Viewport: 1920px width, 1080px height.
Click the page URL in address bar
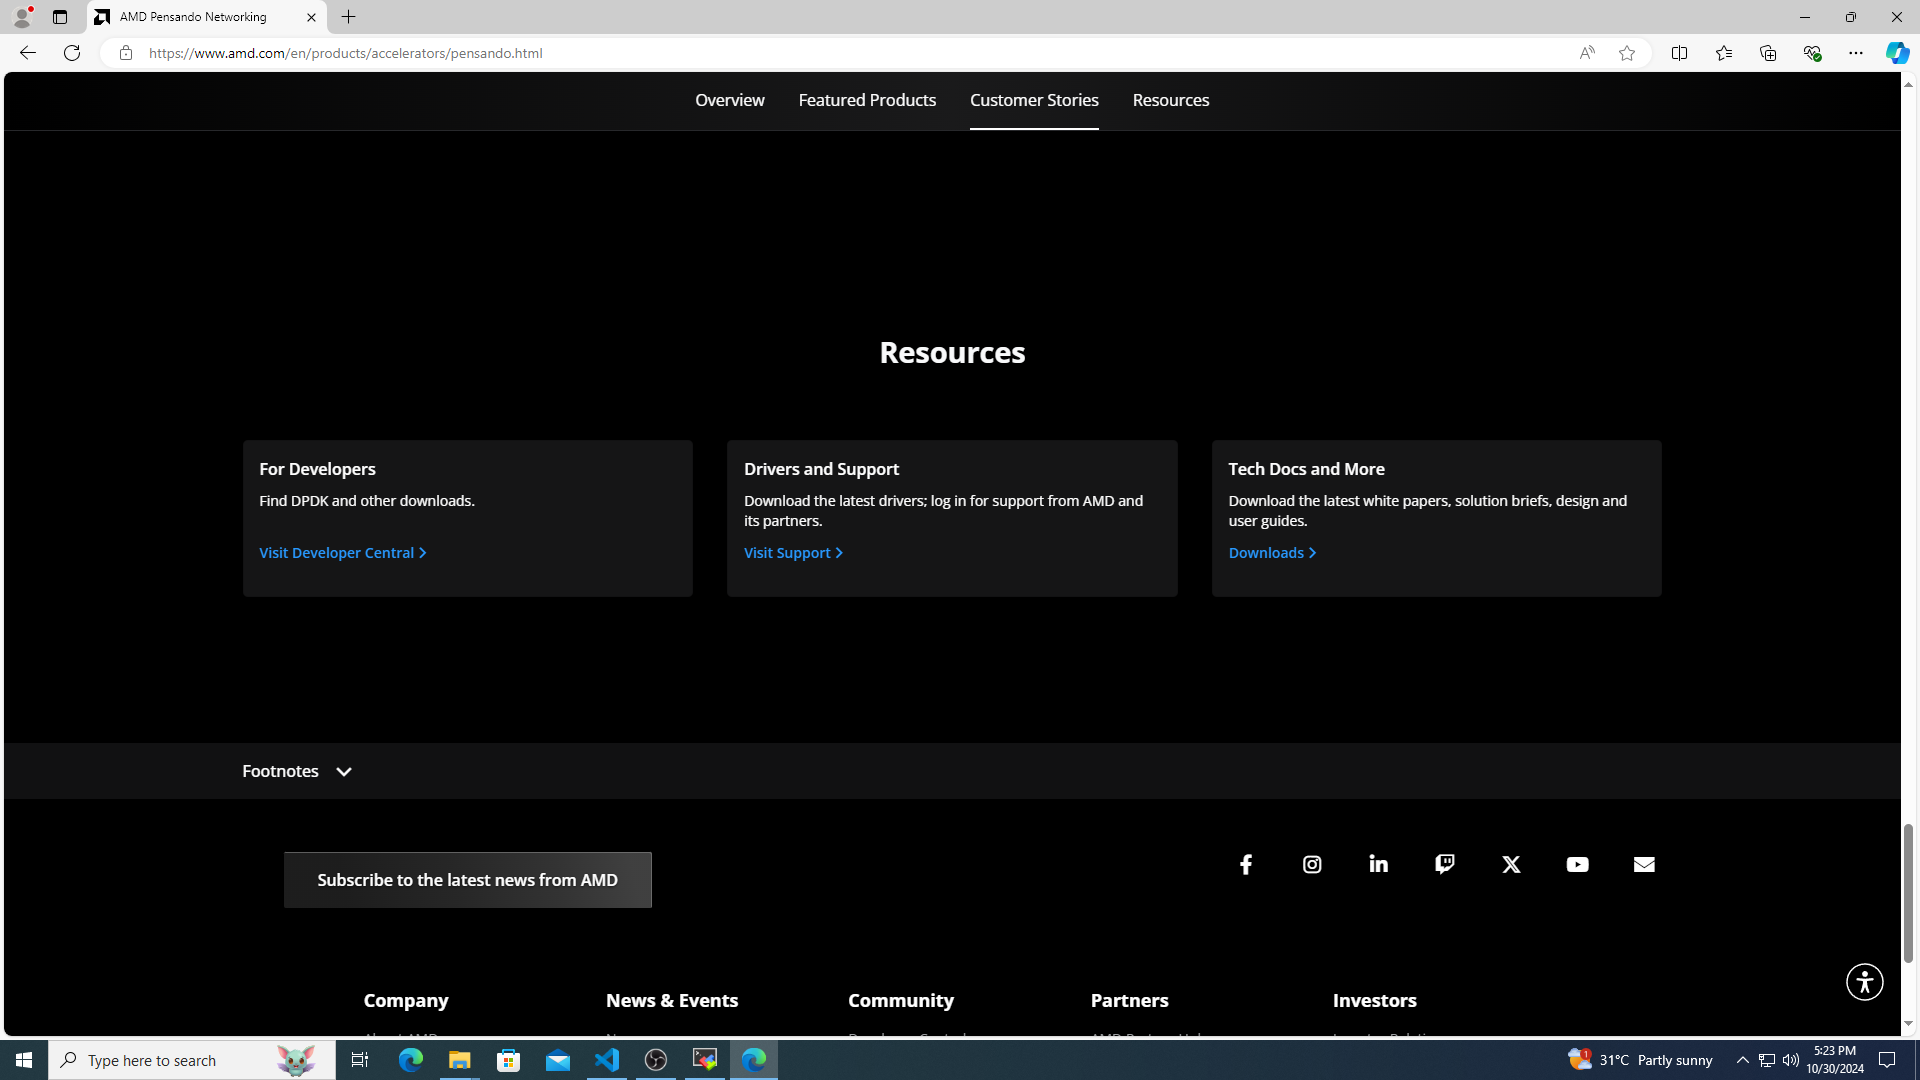coord(346,53)
